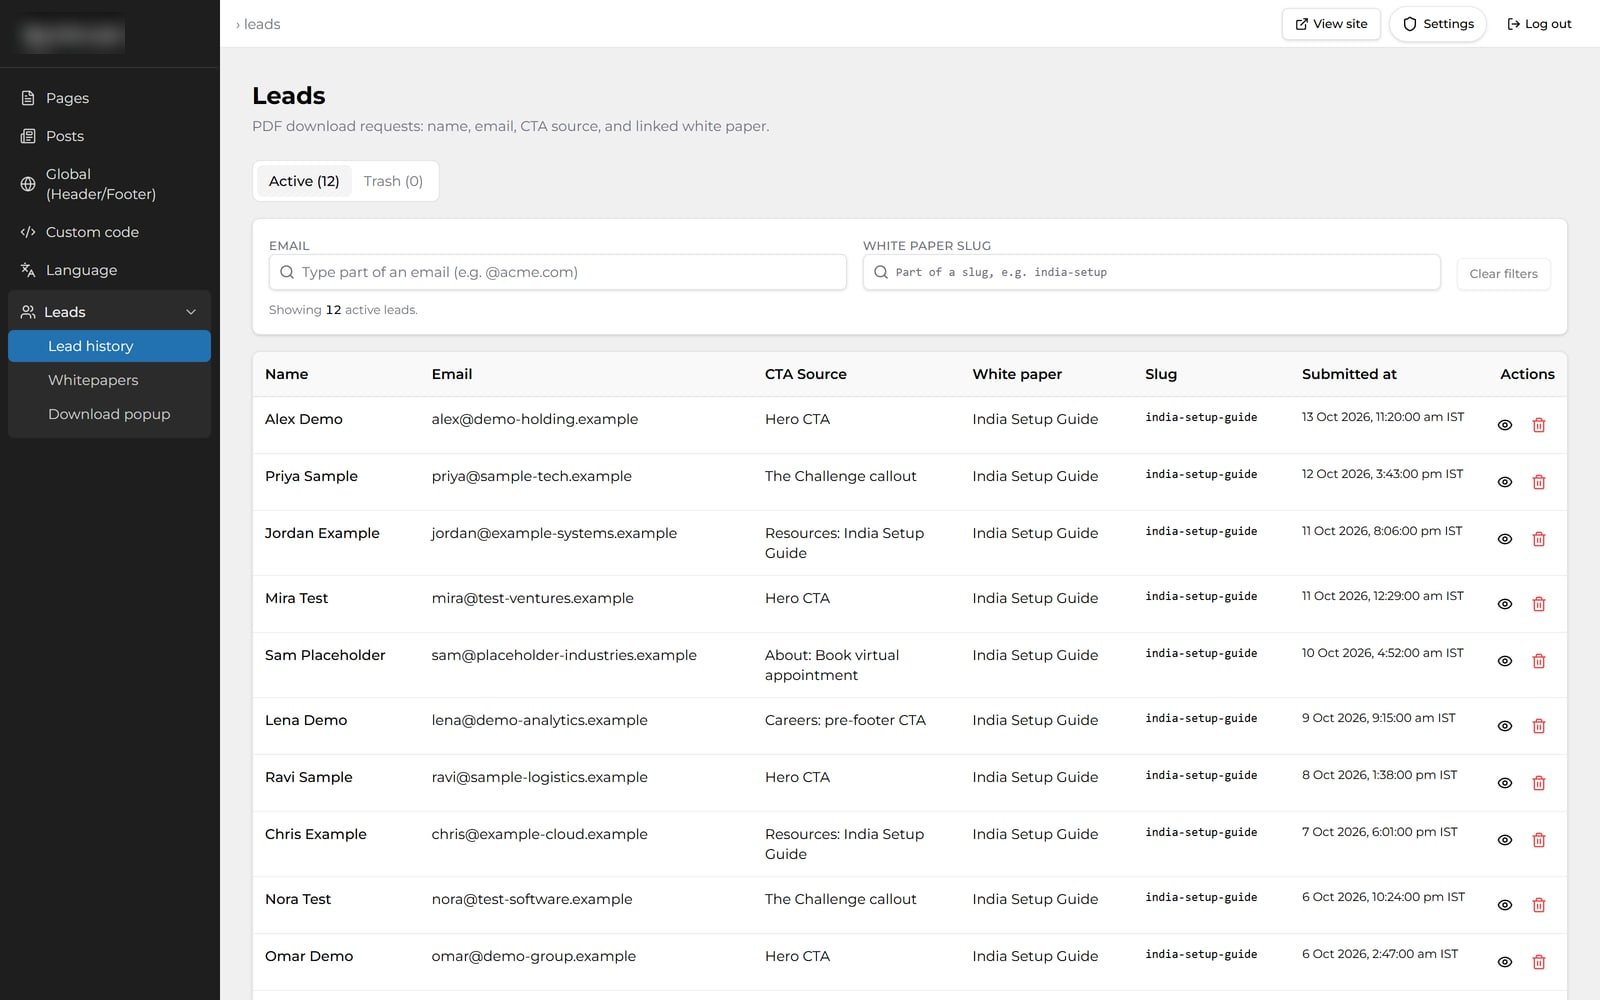The height and width of the screenshot is (1000, 1600).
Task: Delete Alex Demo lead with trash icon
Action: pyautogui.click(x=1539, y=425)
